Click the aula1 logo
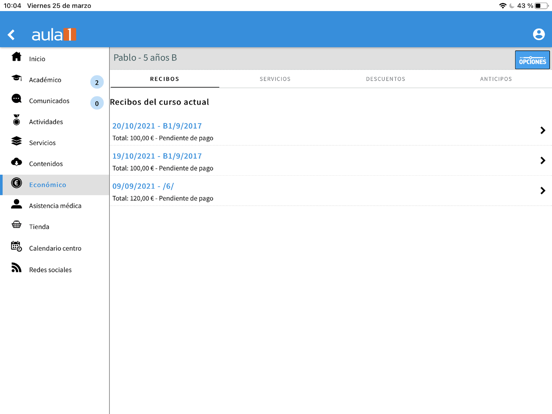 (x=54, y=34)
